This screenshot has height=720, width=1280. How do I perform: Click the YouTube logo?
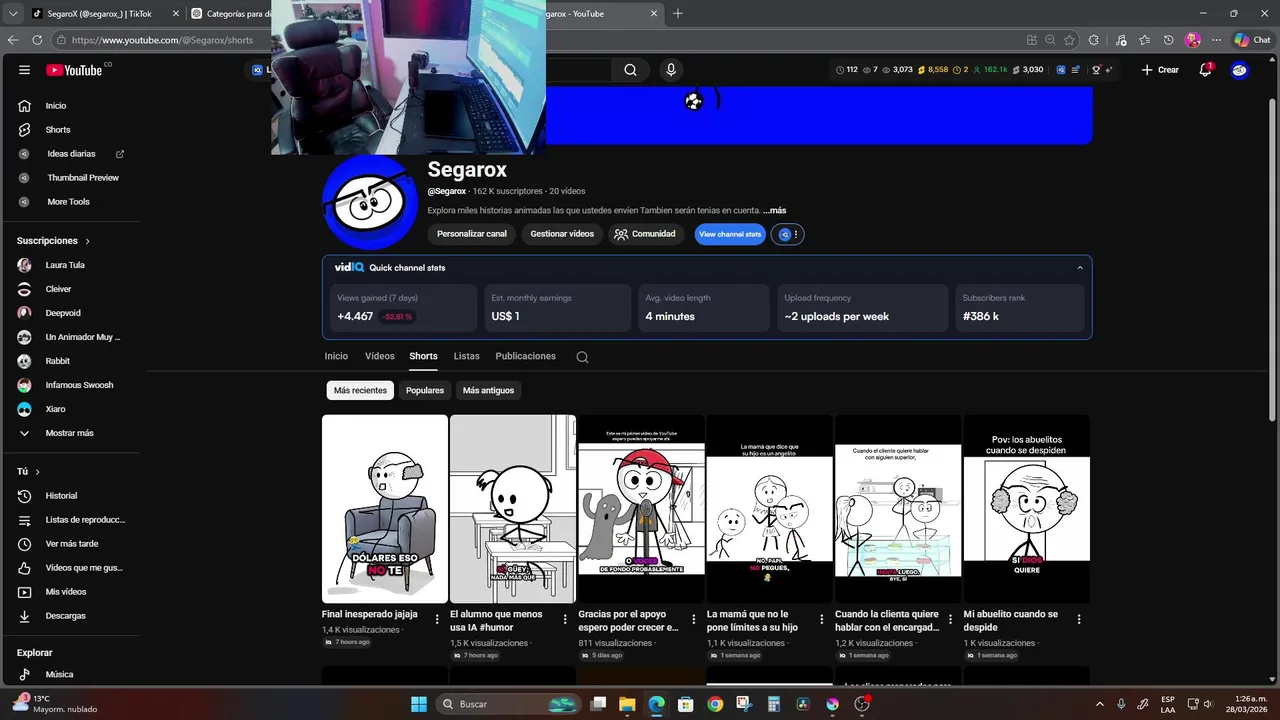pos(75,70)
